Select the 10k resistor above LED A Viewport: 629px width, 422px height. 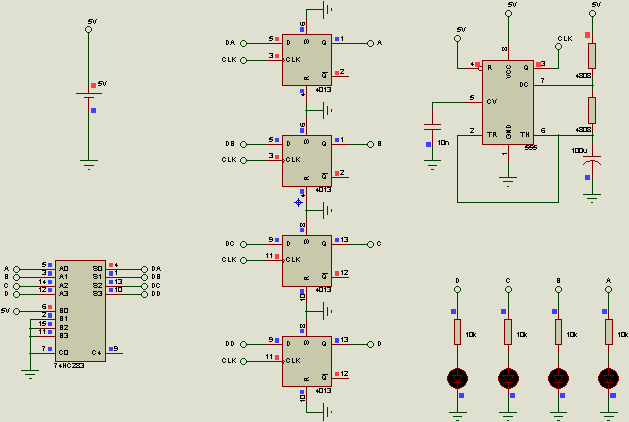(609, 332)
